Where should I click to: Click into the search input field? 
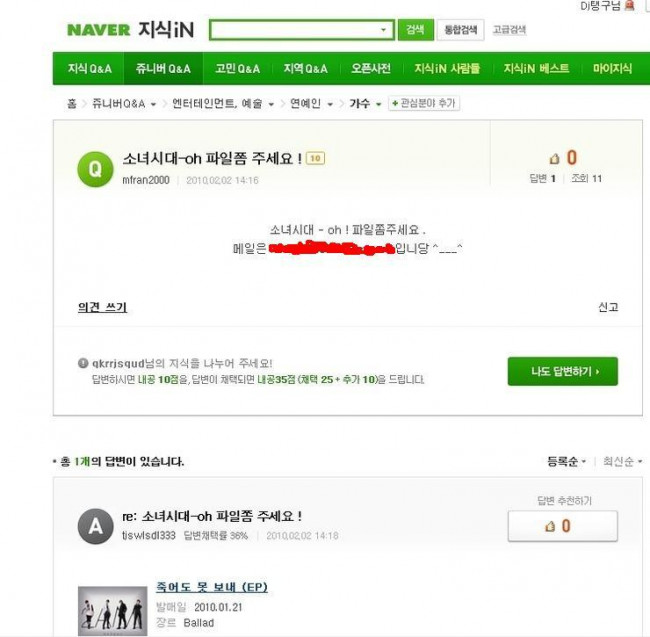tap(295, 30)
